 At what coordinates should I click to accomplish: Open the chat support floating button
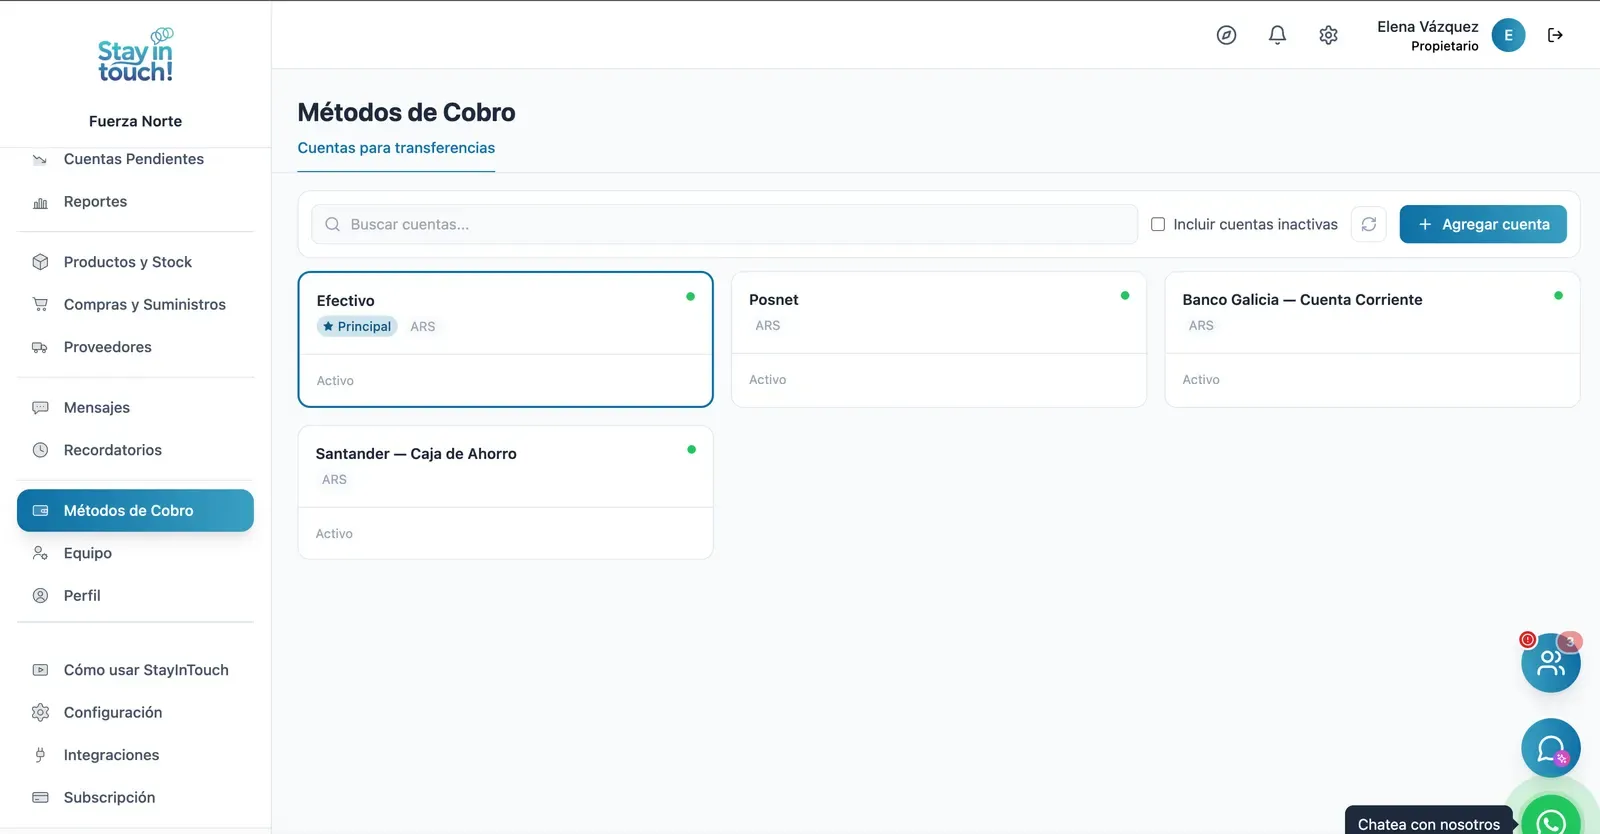click(x=1551, y=748)
